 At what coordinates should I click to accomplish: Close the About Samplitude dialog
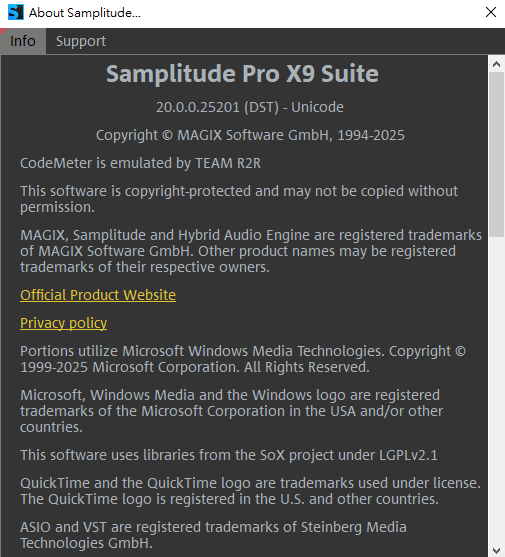point(490,12)
